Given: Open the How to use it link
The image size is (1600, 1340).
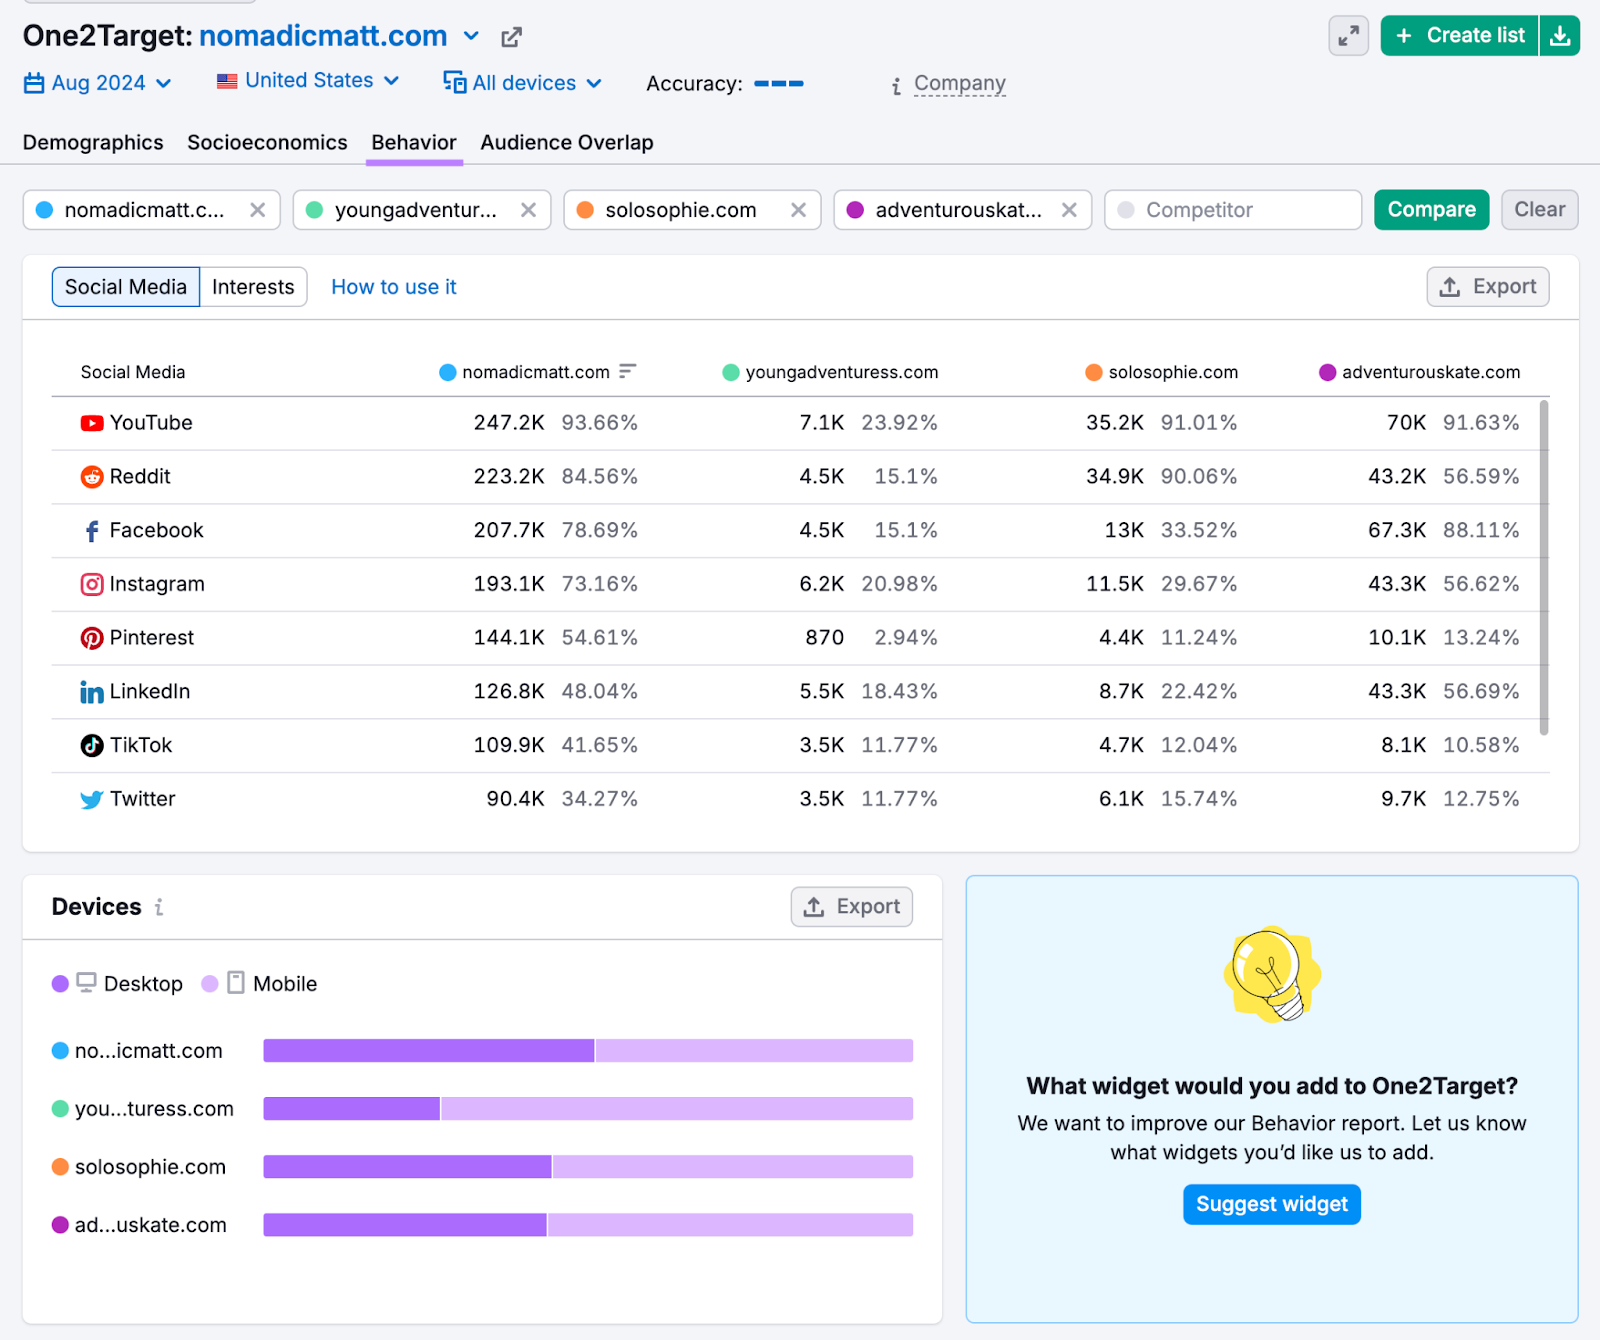Looking at the screenshot, I should (x=394, y=287).
